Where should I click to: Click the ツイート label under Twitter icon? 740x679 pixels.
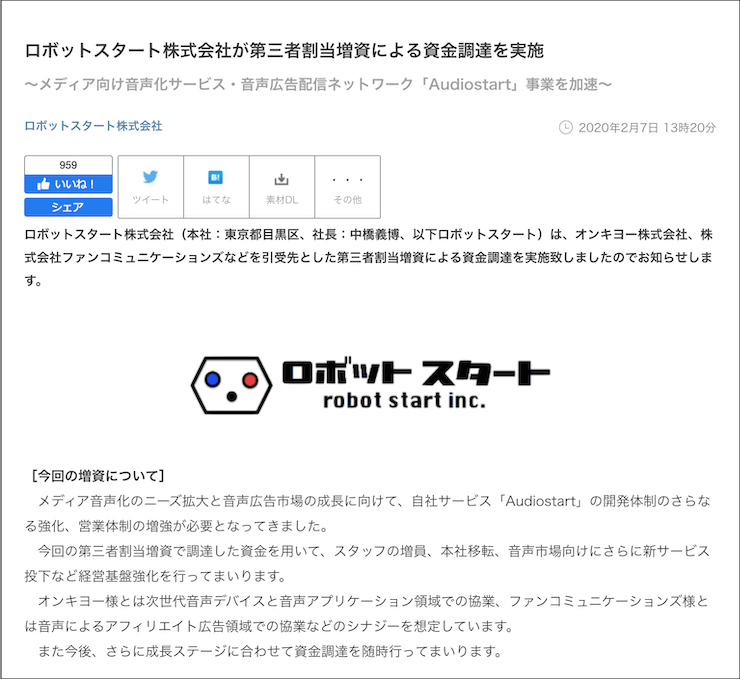(x=150, y=200)
